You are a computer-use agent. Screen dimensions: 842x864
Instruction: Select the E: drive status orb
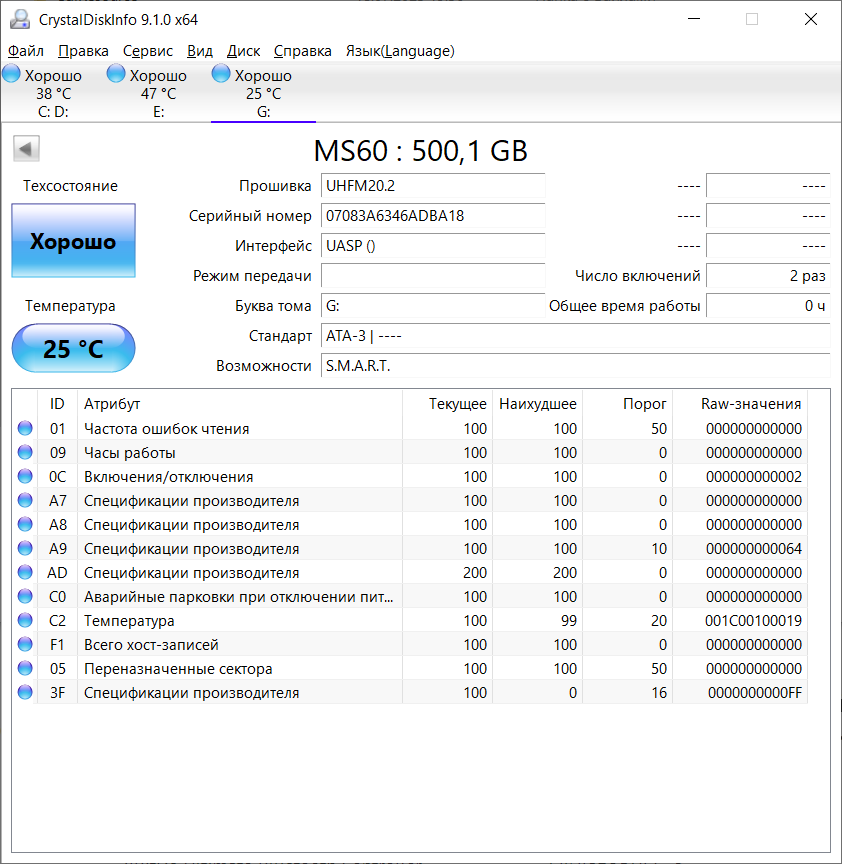[x=116, y=74]
